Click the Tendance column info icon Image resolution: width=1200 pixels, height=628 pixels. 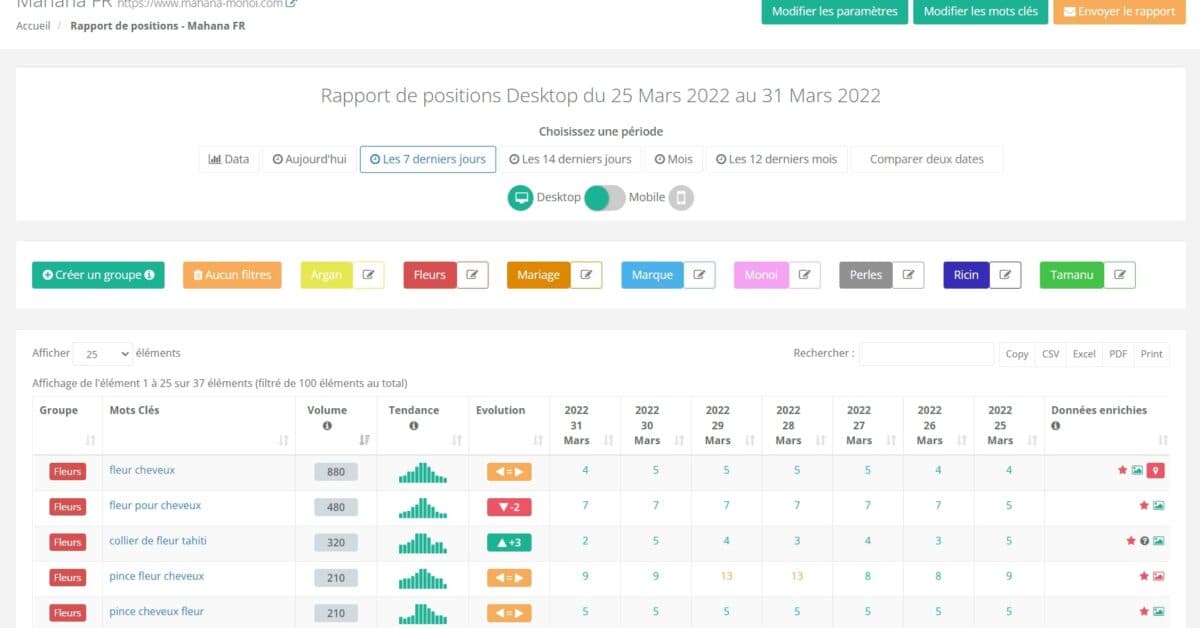414,426
